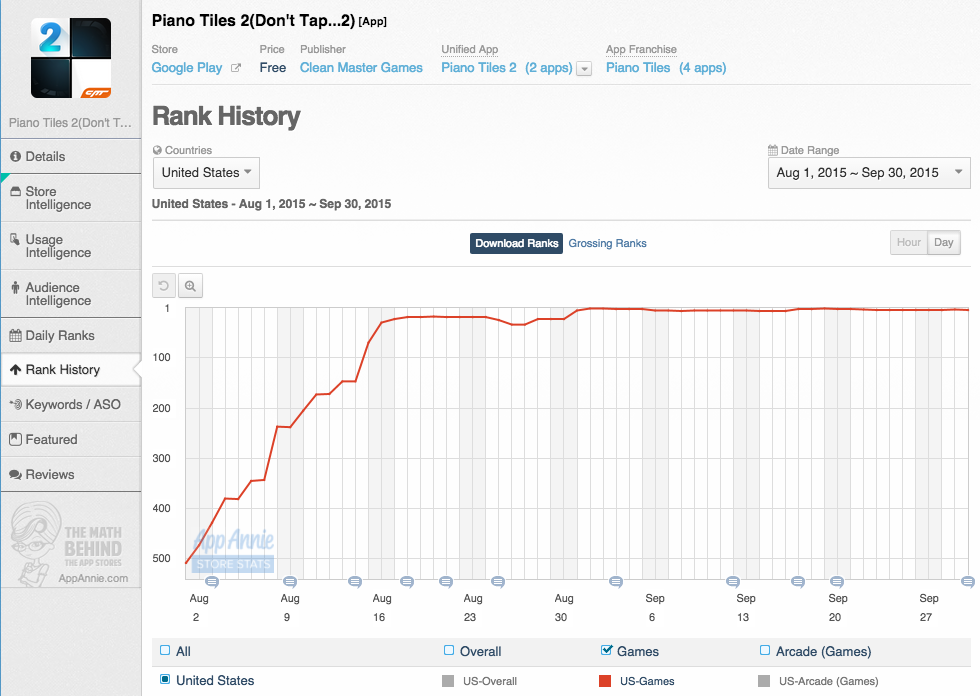Click the Math Behind the App Stores banner
Screen dimensions: 980x696
pyautogui.click(x=71, y=544)
